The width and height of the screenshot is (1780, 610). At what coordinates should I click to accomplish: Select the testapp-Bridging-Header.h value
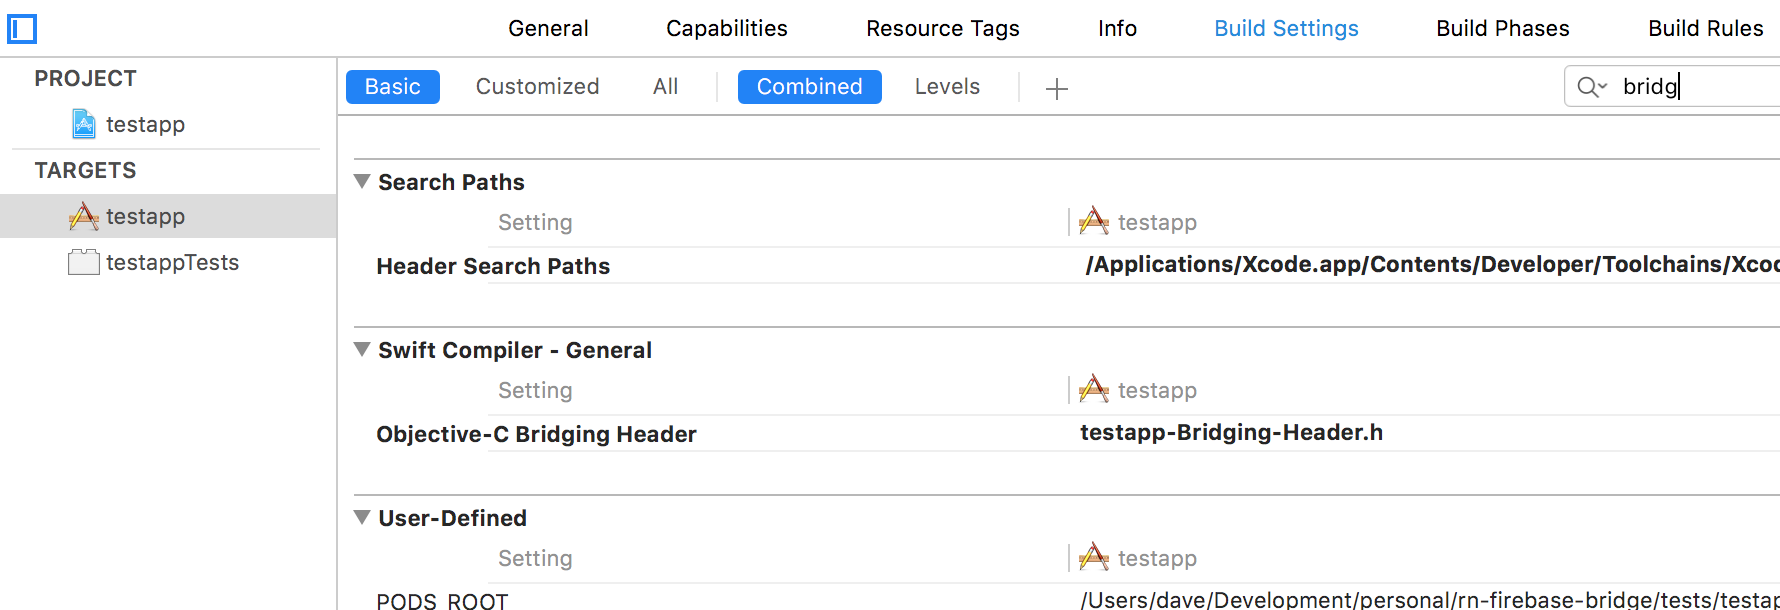coord(1231,432)
